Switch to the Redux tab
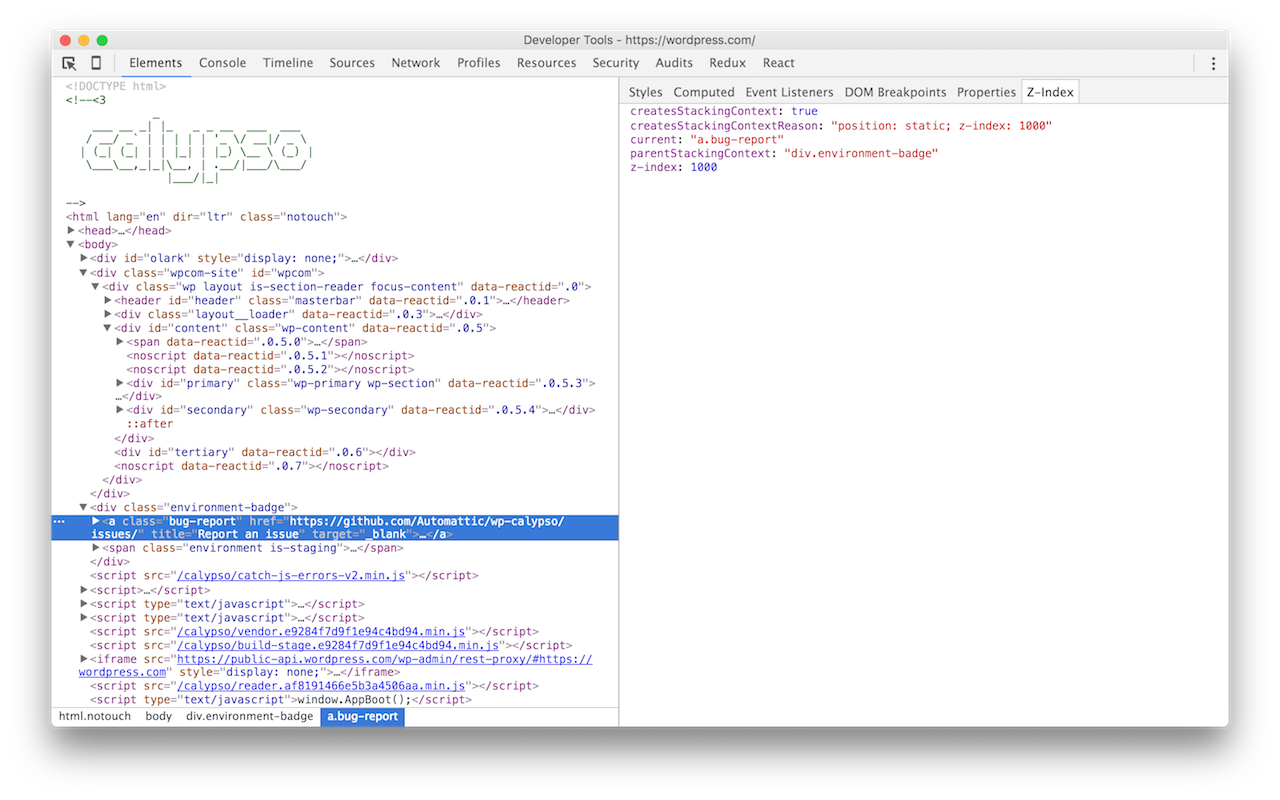Screen dimensions: 1280x800 (x=727, y=63)
